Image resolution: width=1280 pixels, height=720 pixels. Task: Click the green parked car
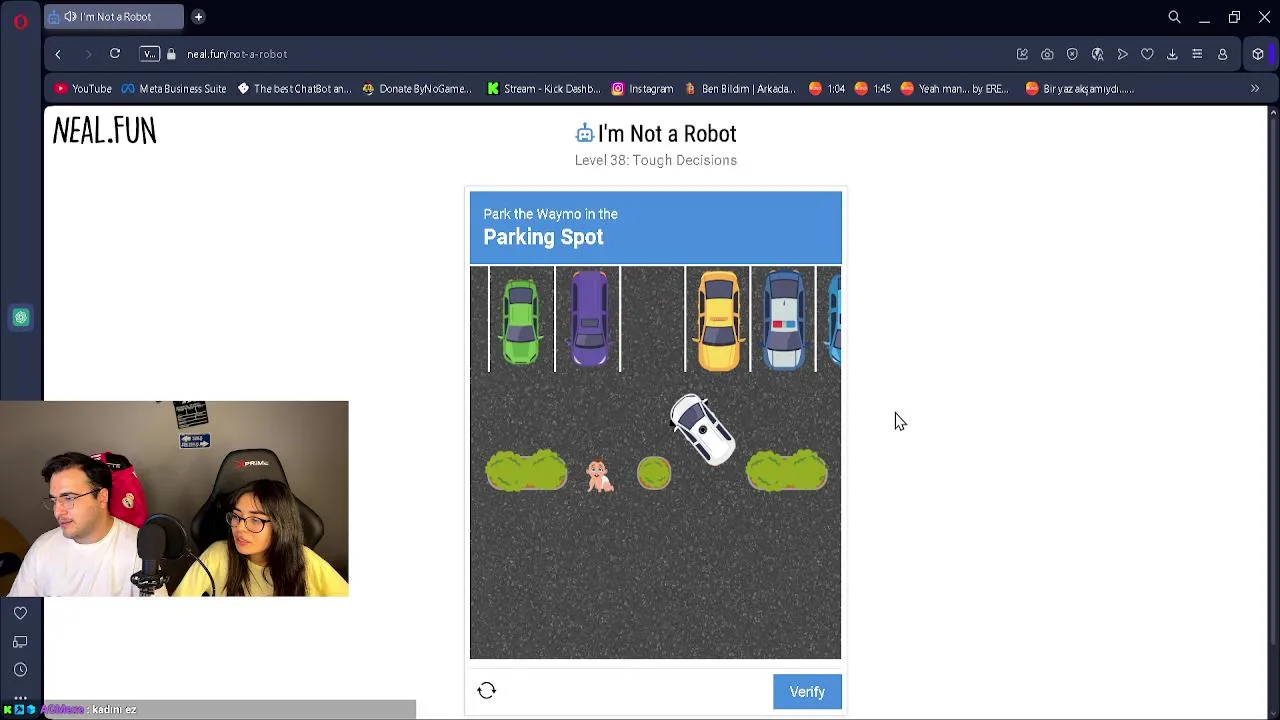(x=521, y=322)
